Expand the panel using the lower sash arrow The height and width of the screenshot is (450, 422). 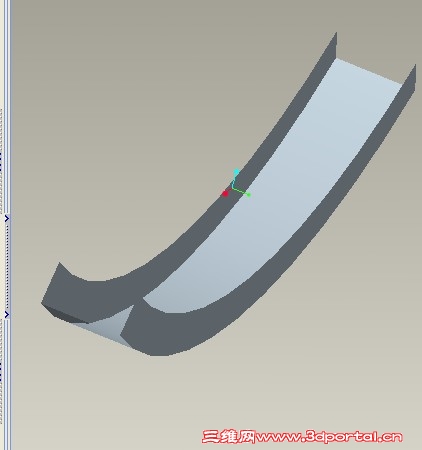click(x=7, y=314)
